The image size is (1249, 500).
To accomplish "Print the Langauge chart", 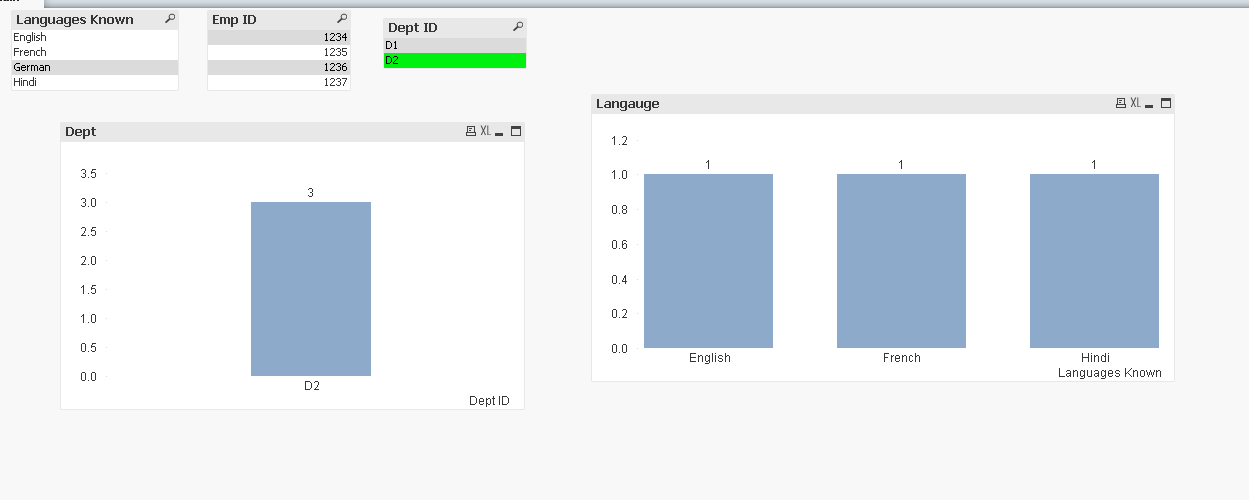I will coord(1122,103).
